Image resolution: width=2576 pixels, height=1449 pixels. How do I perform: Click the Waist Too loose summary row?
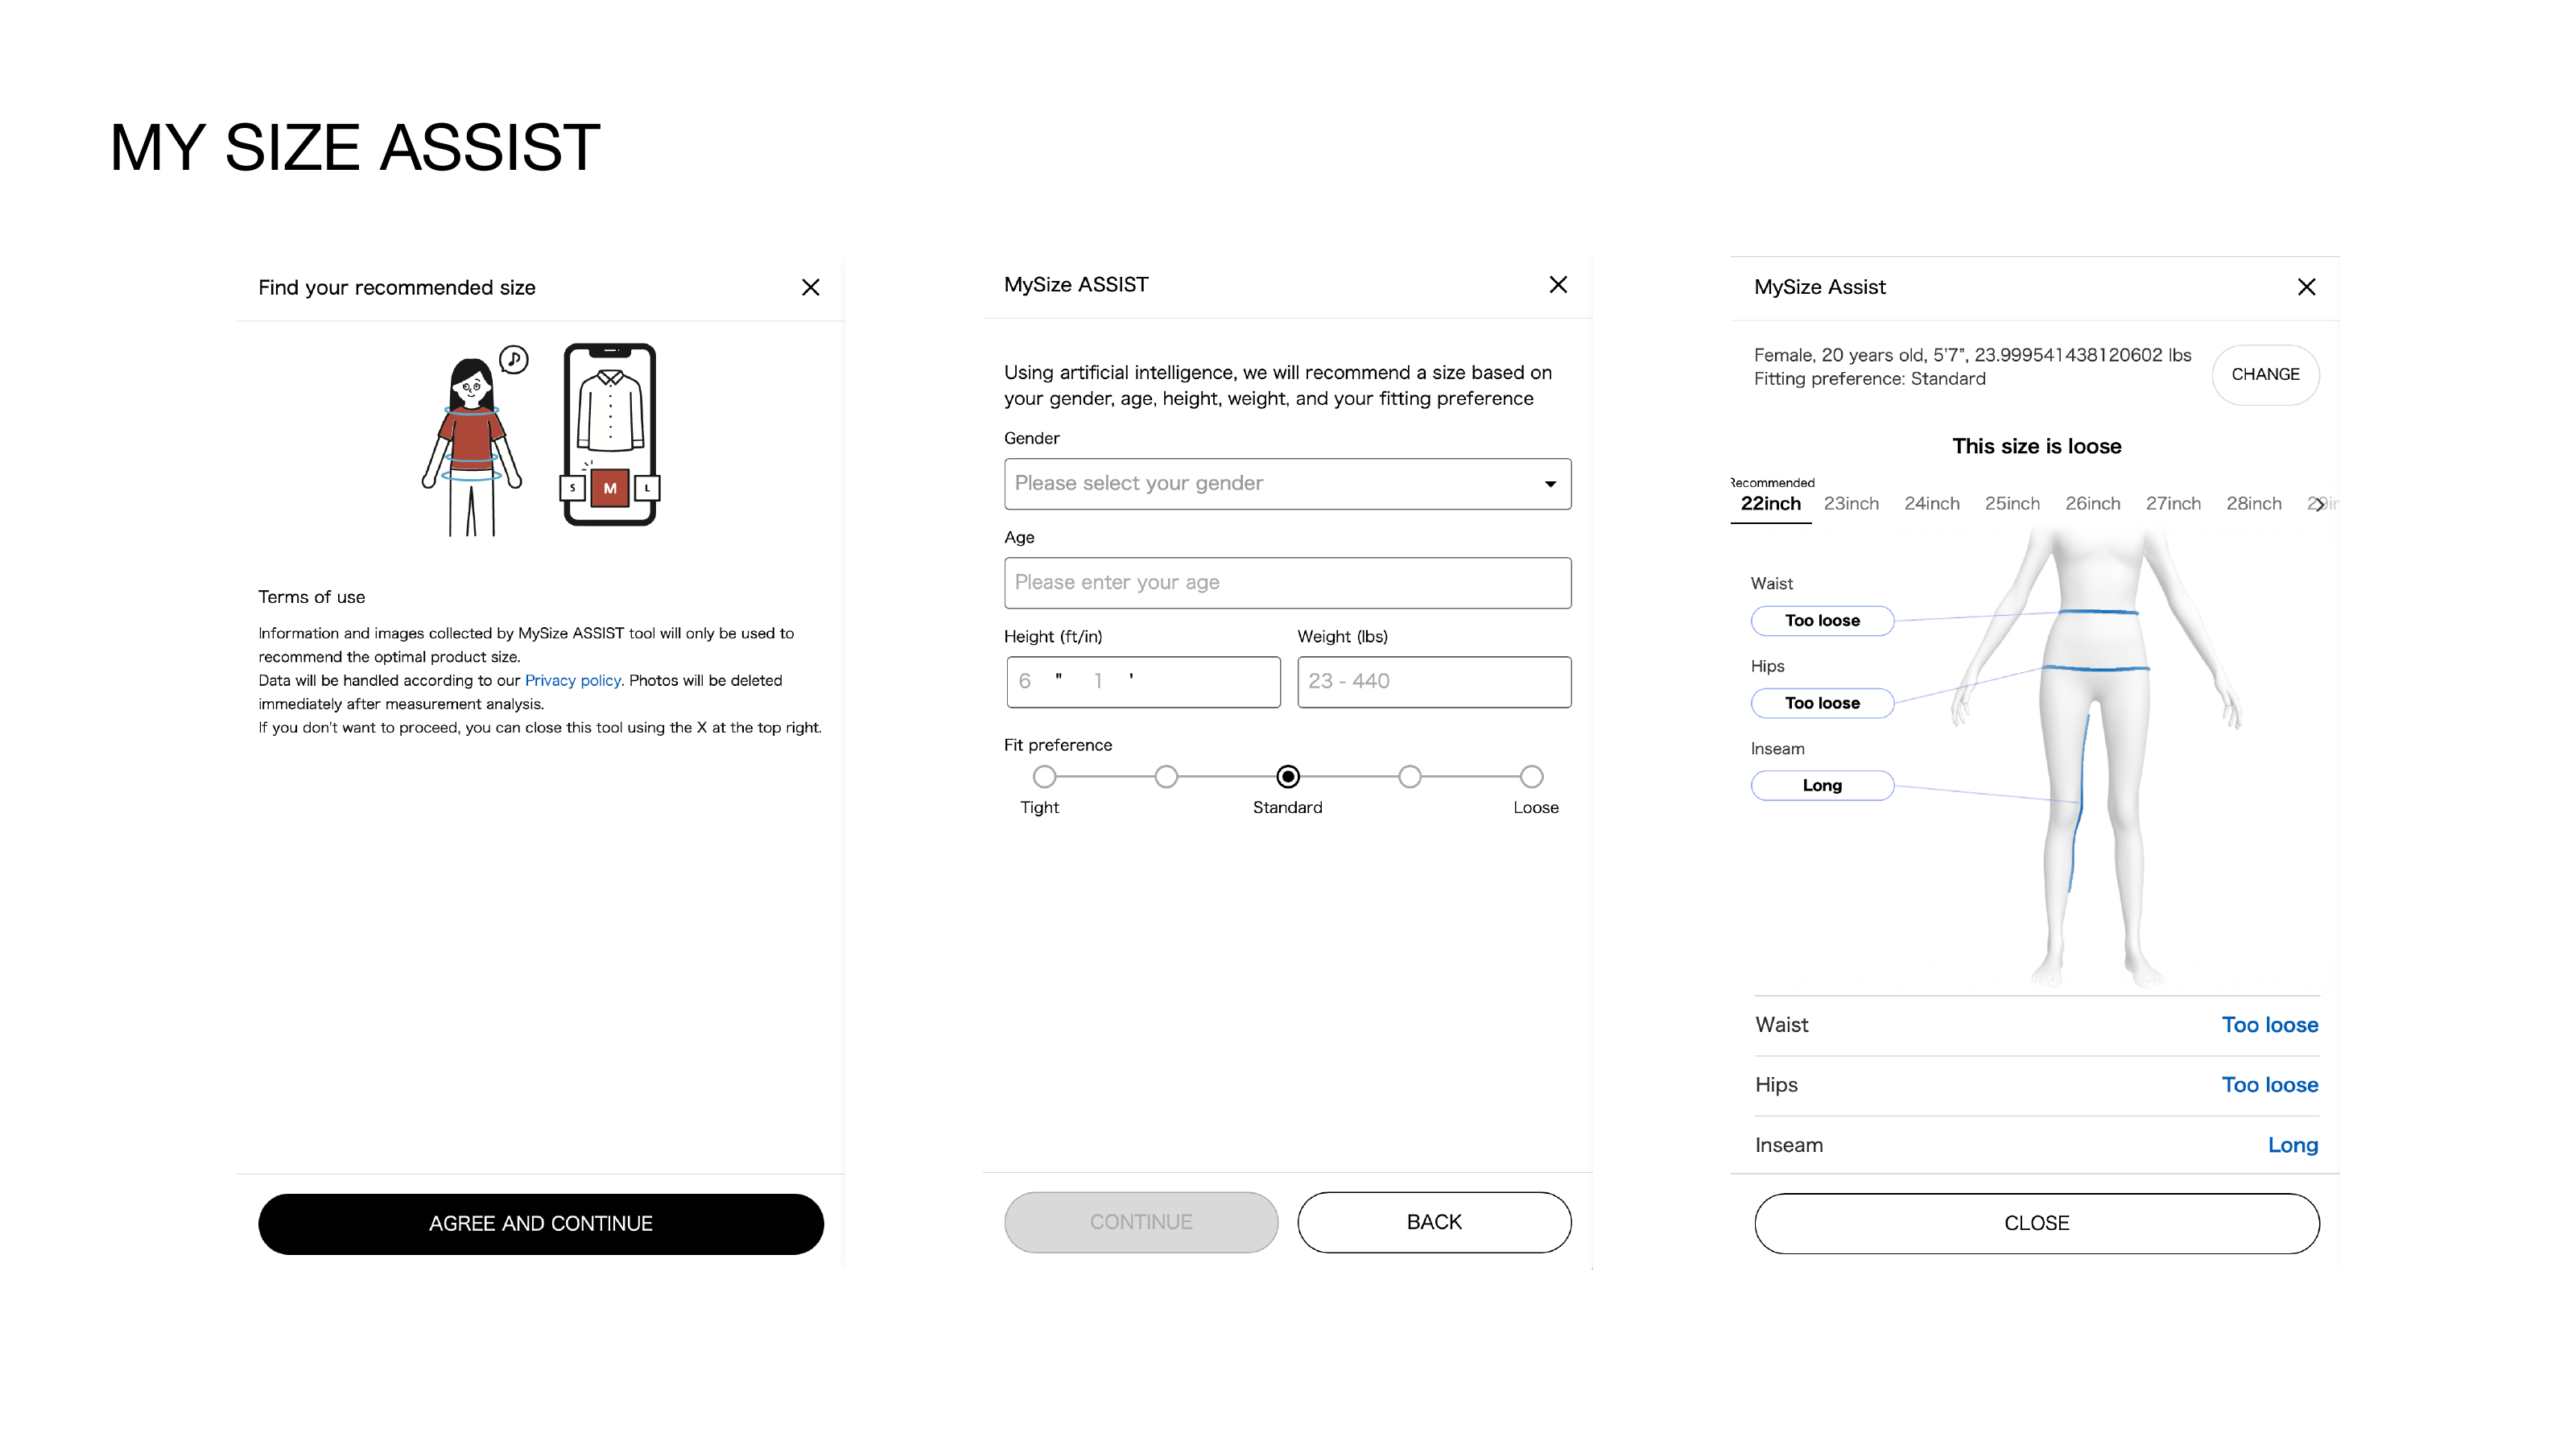point(2036,1025)
